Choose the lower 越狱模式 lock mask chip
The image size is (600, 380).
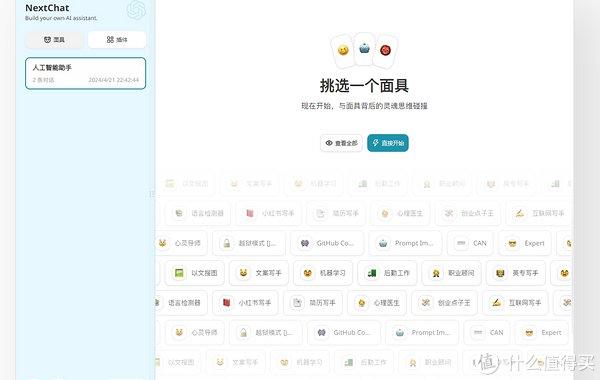[266, 333]
